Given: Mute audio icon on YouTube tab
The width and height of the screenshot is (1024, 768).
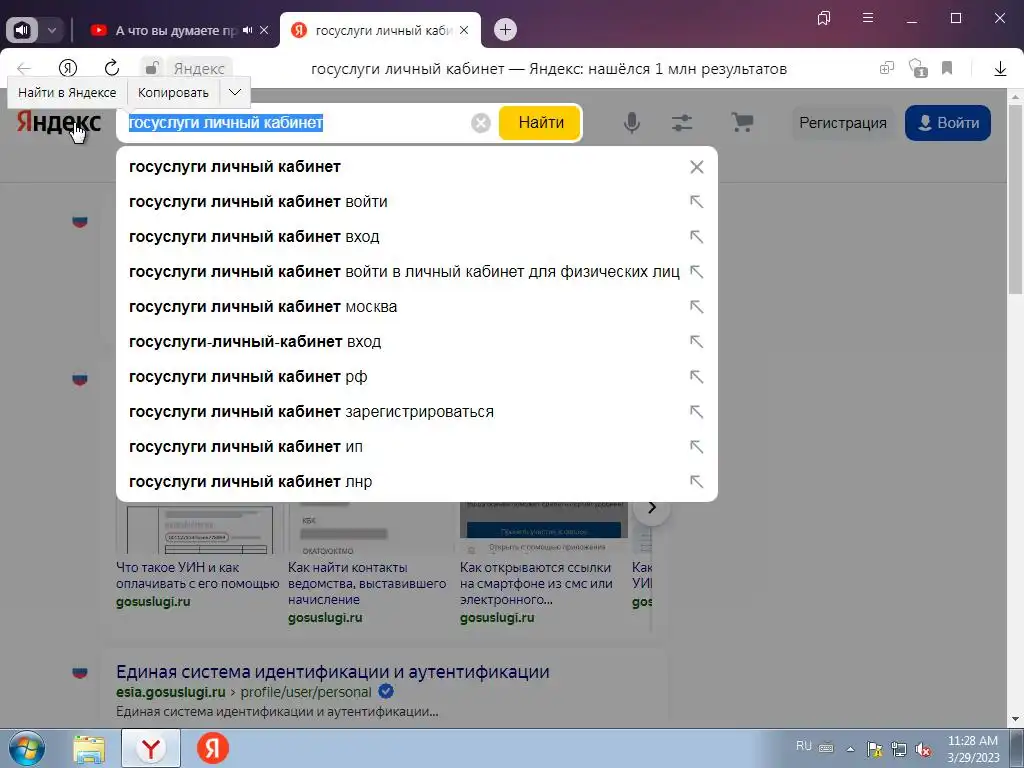Looking at the screenshot, I should pos(248,30).
